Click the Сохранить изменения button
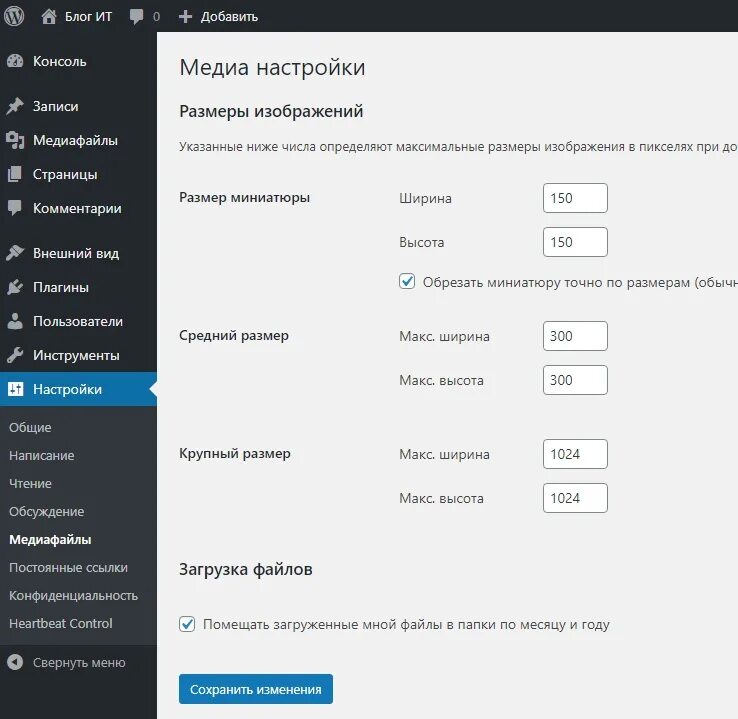 click(256, 689)
